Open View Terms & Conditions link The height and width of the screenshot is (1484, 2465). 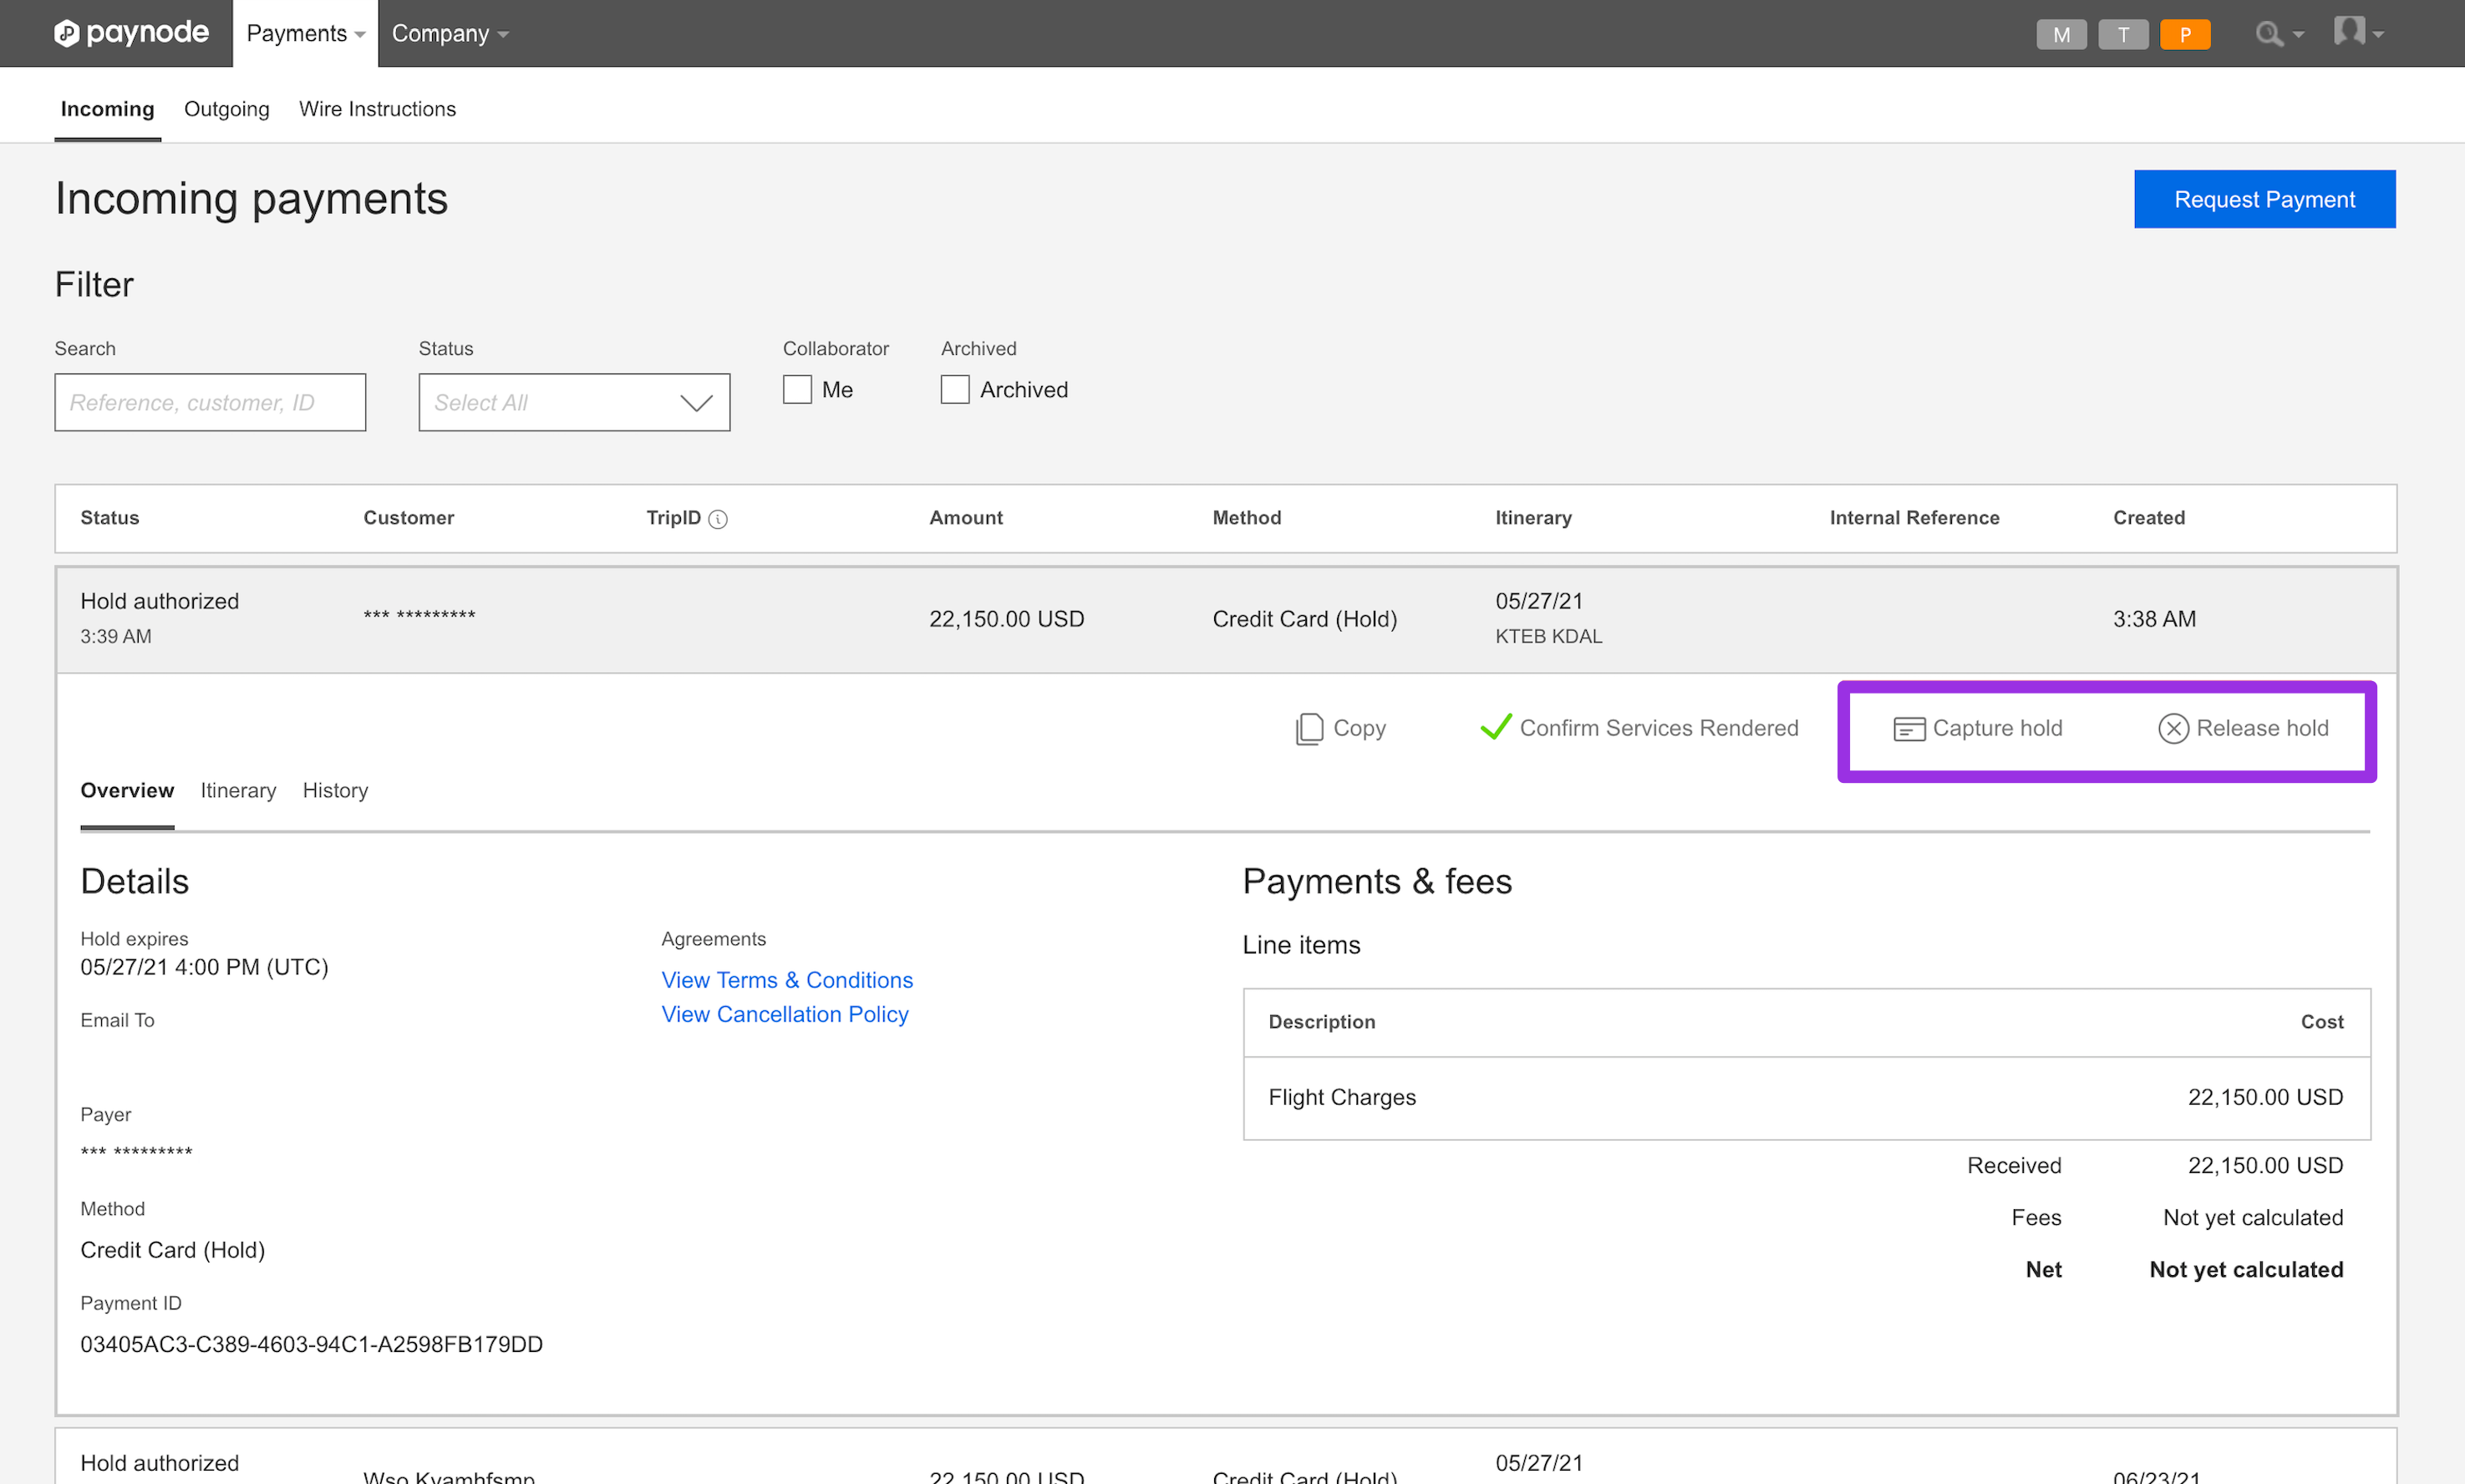[786, 980]
